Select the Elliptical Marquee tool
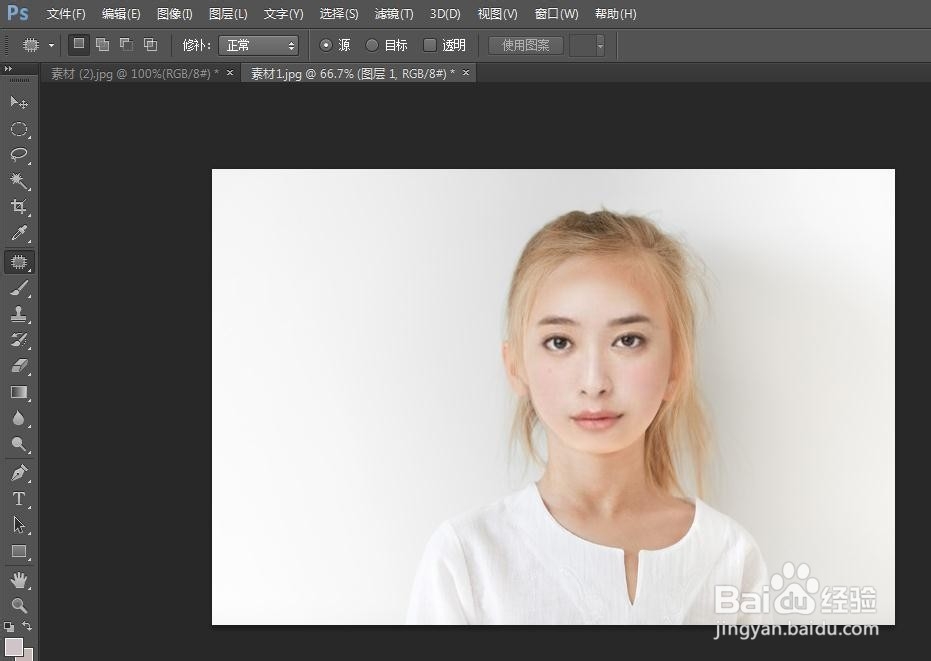Image resolution: width=931 pixels, height=661 pixels. tap(19, 129)
